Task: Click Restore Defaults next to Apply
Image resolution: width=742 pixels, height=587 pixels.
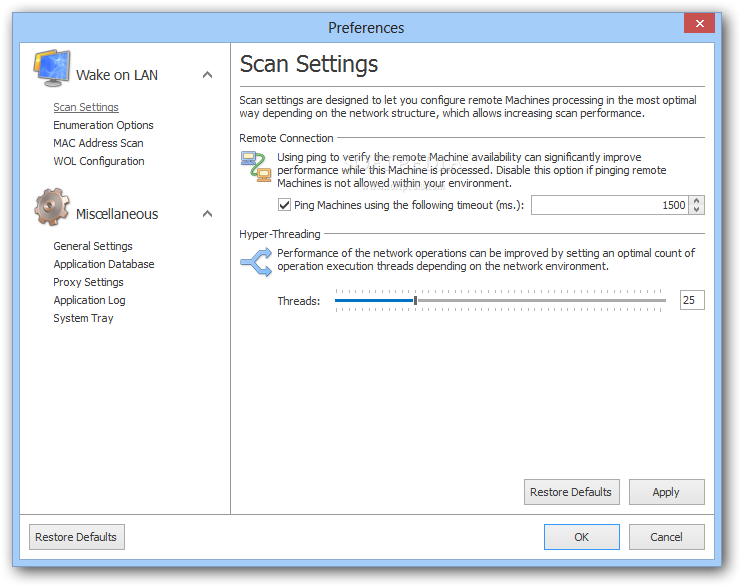Action: coord(571,492)
